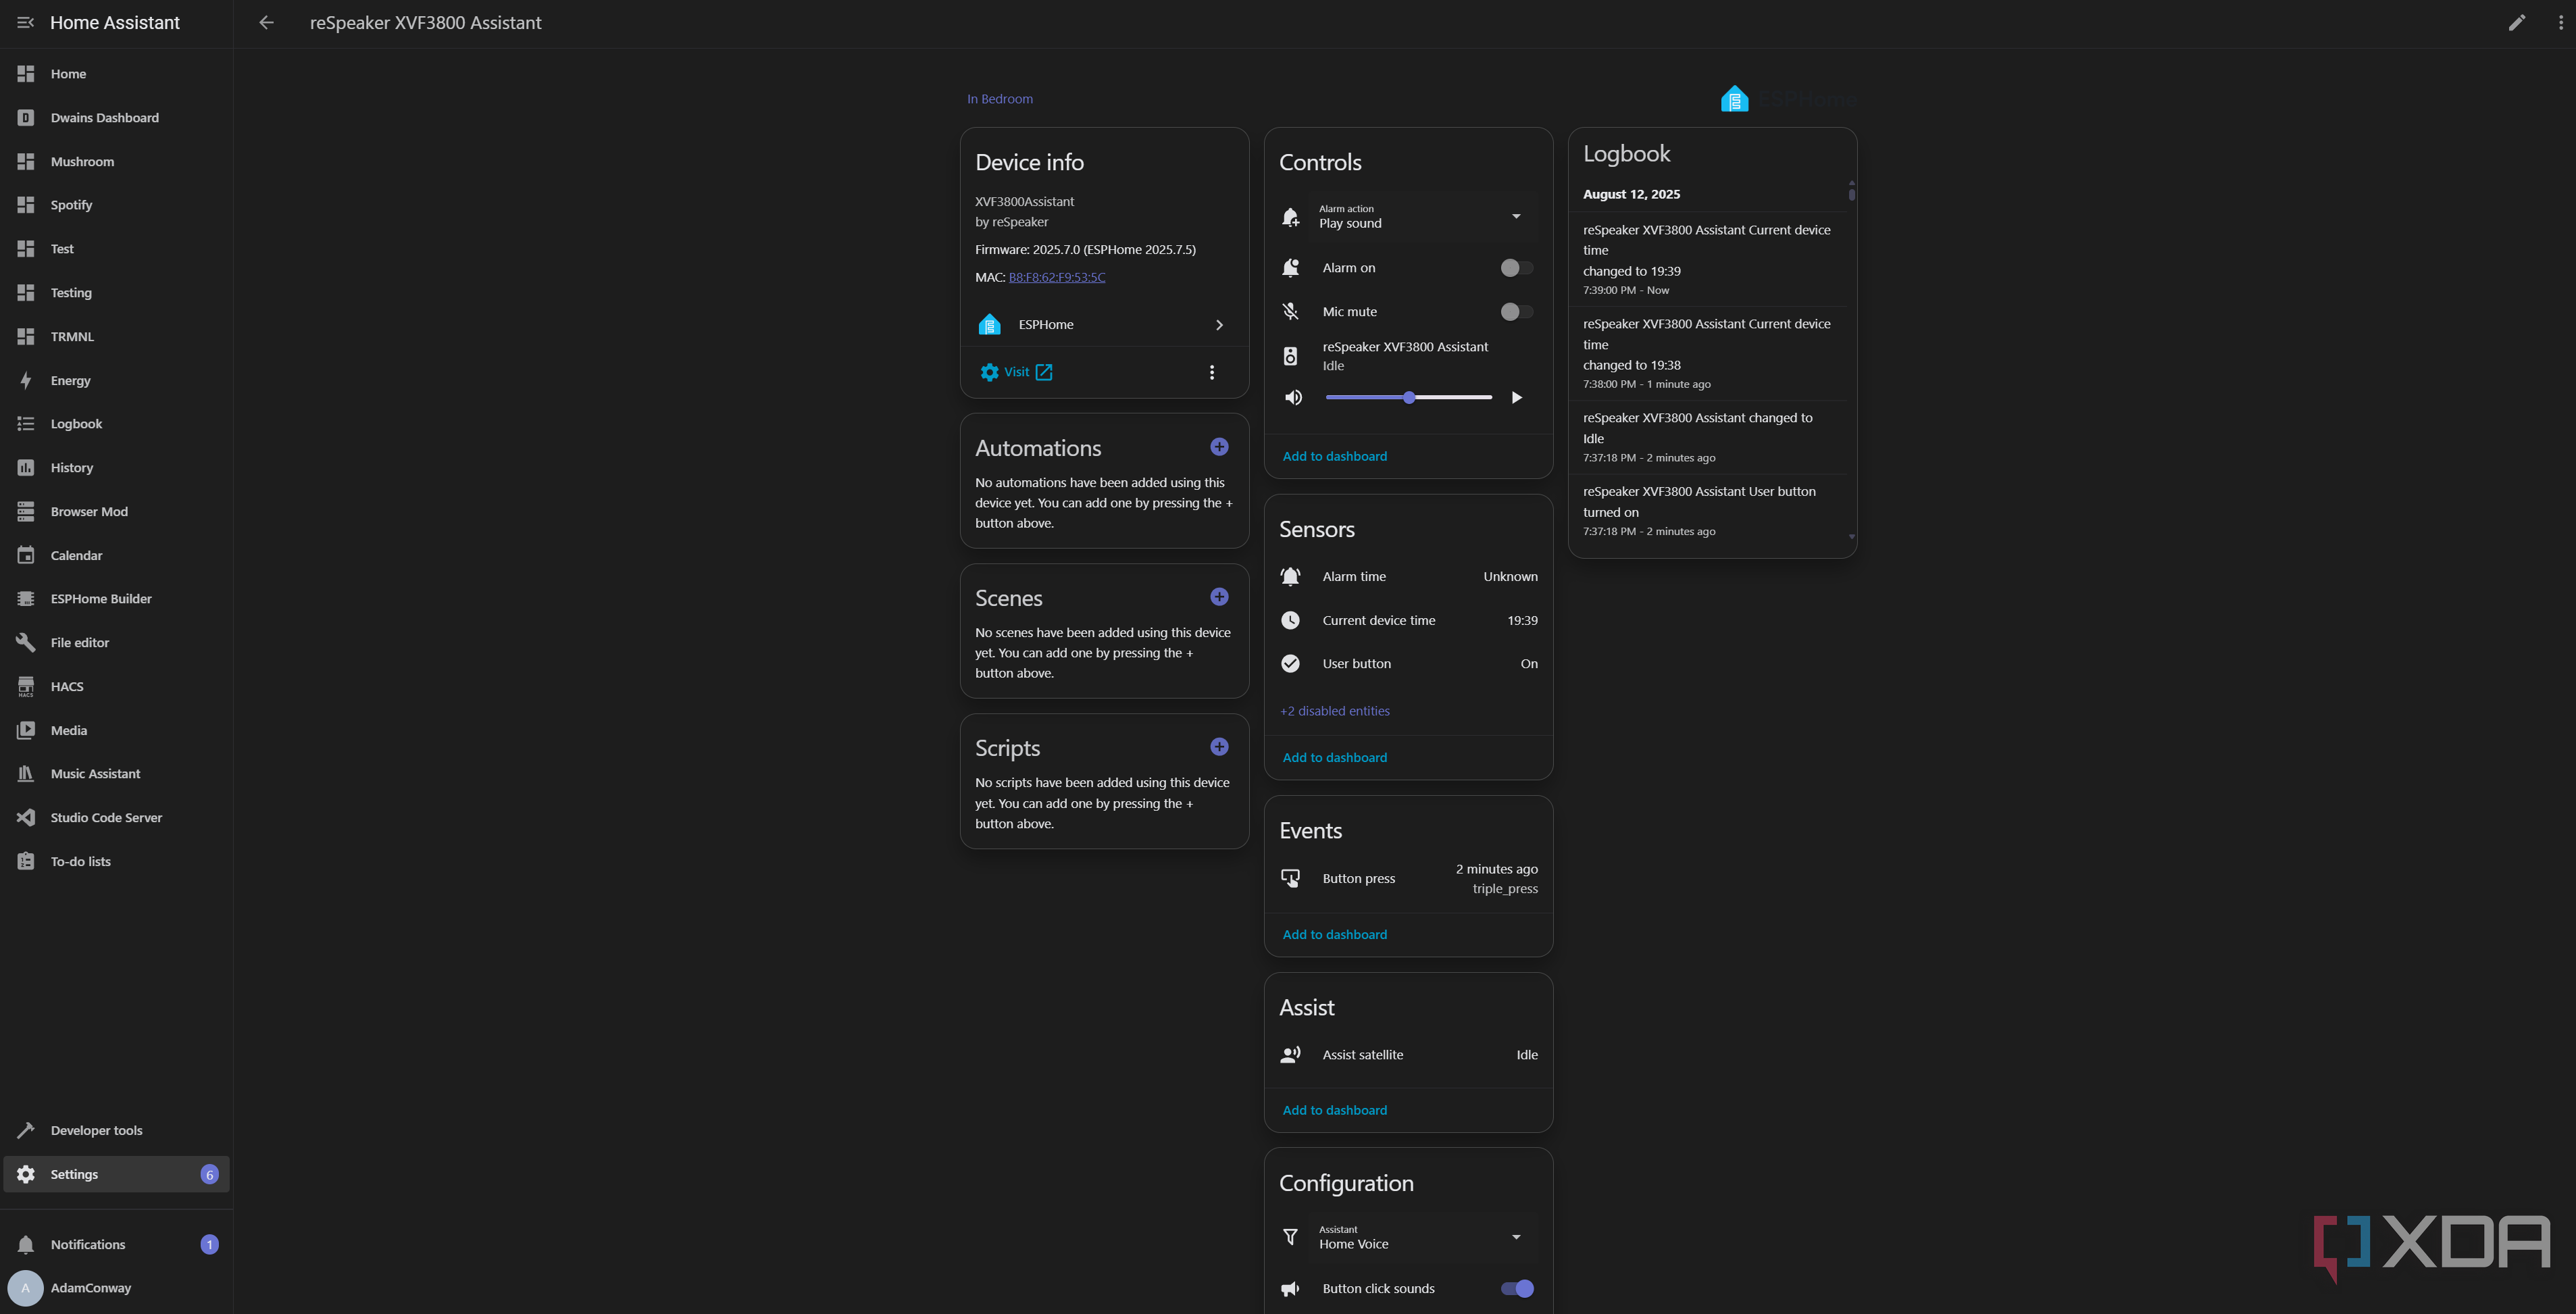
Task: Open the Alarm action dropdown
Action: 1516,216
